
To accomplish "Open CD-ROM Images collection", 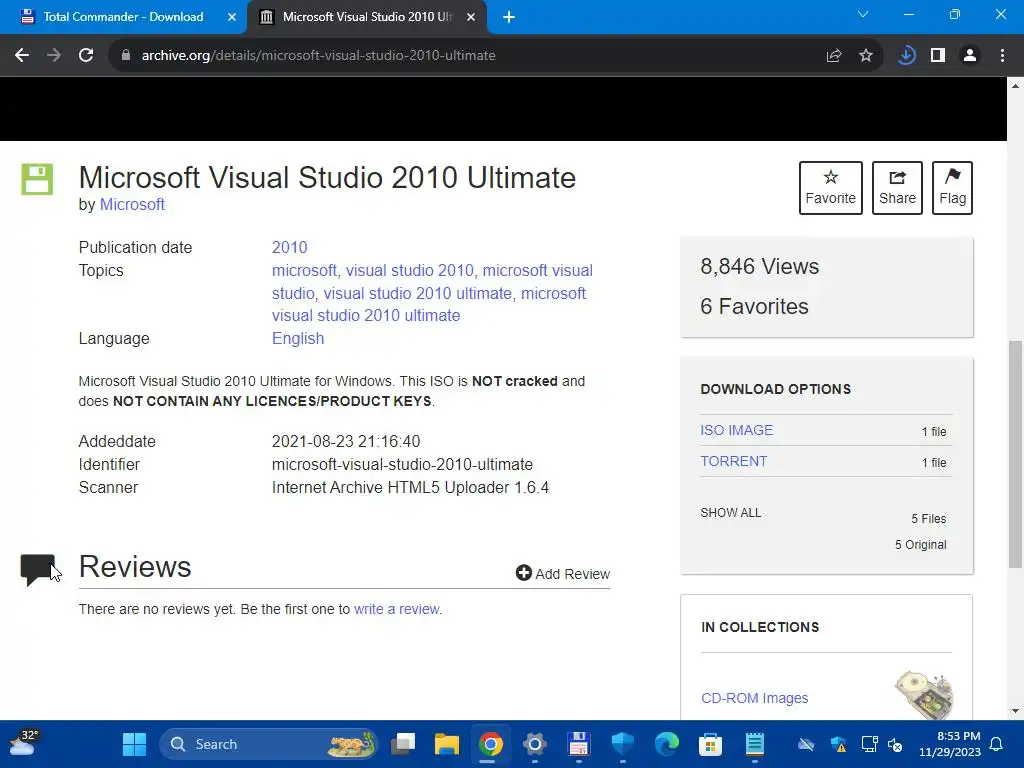I will click(754, 698).
